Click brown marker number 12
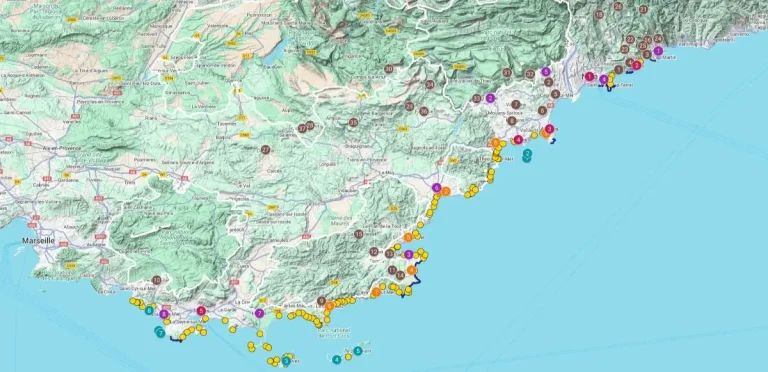 tap(374, 252)
